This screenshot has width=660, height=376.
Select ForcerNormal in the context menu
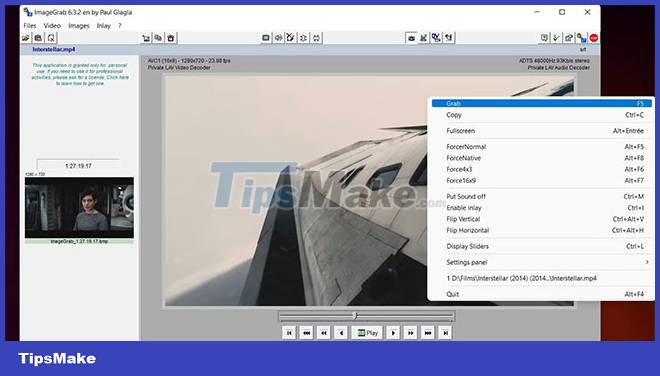[542, 147]
